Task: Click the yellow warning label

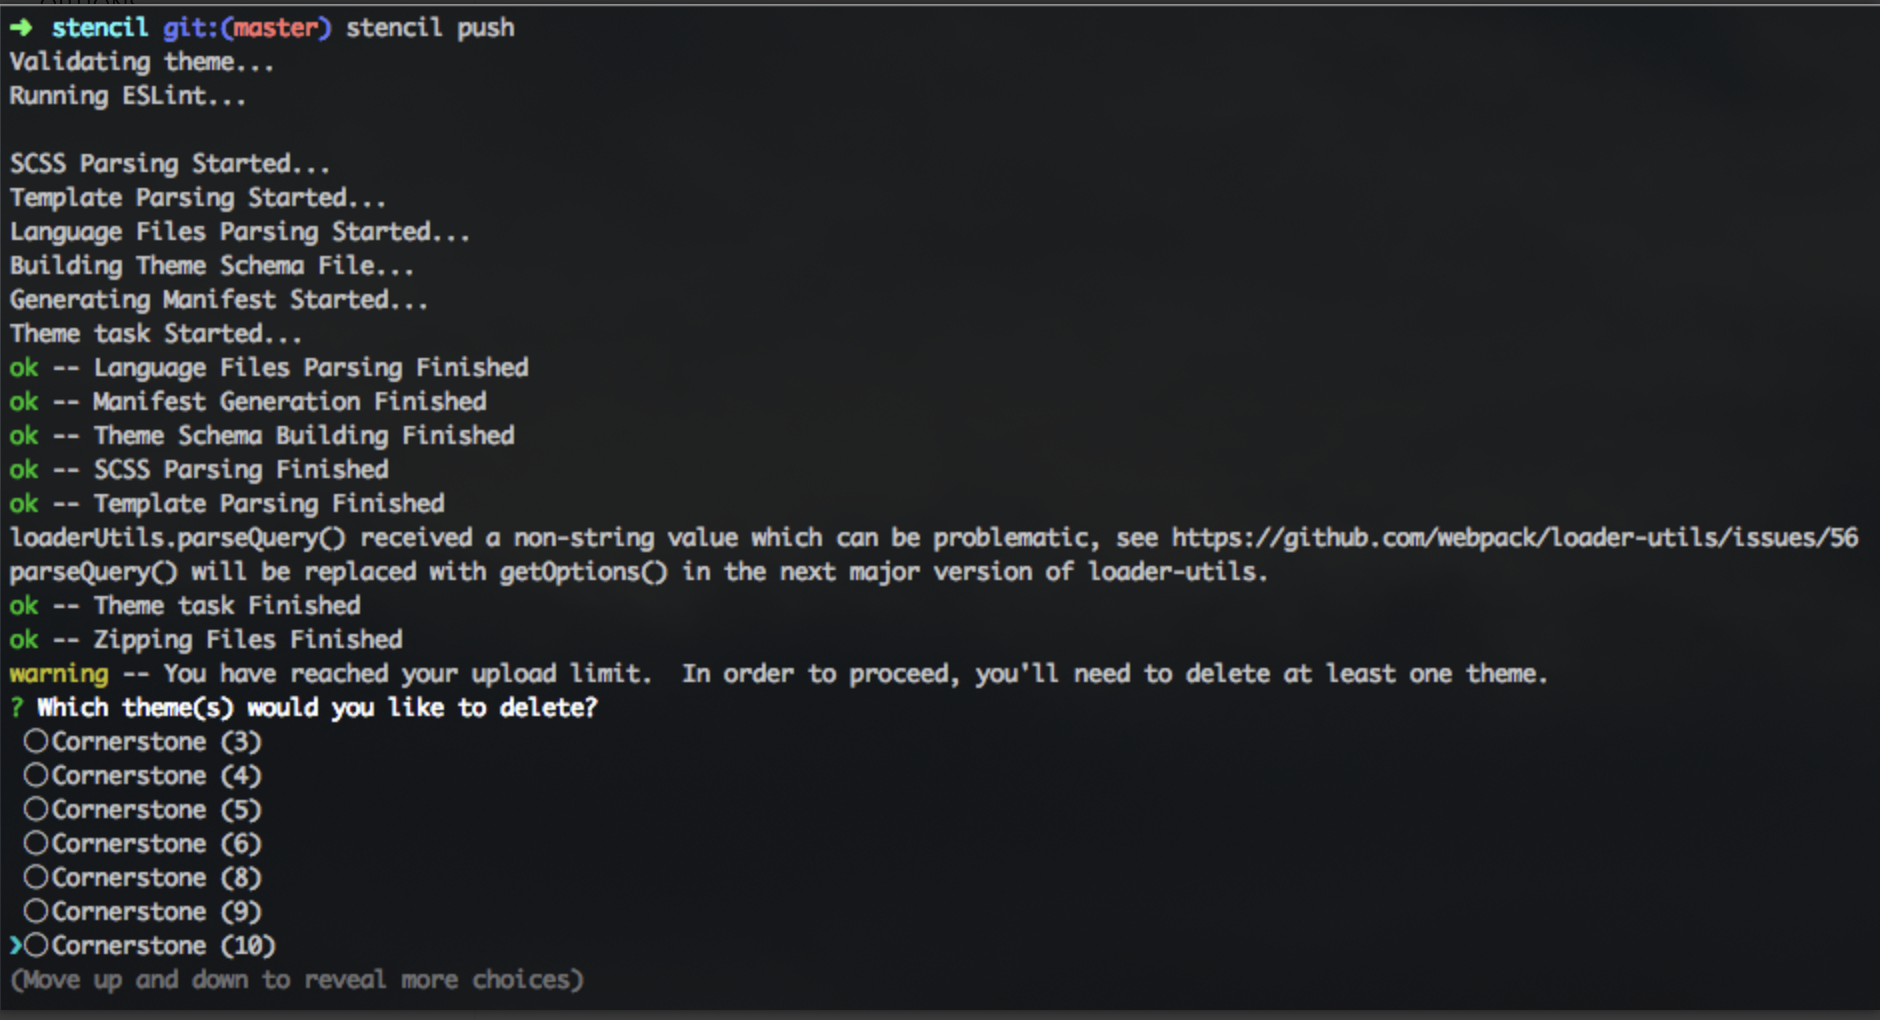Action: click(x=59, y=674)
